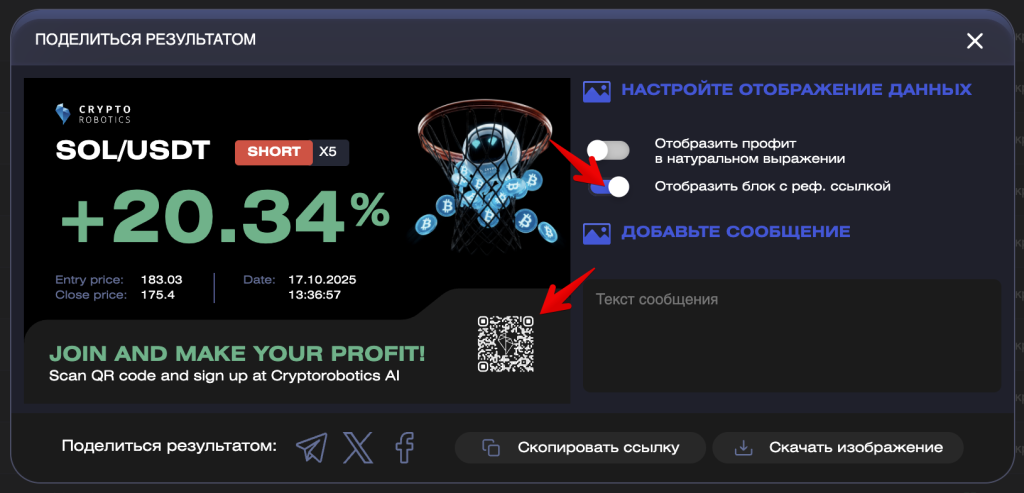Screen dimensions: 1024x493
Task: Click the copy icon in "Скопировать ссылку"
Action: click(x=490, y=448)
